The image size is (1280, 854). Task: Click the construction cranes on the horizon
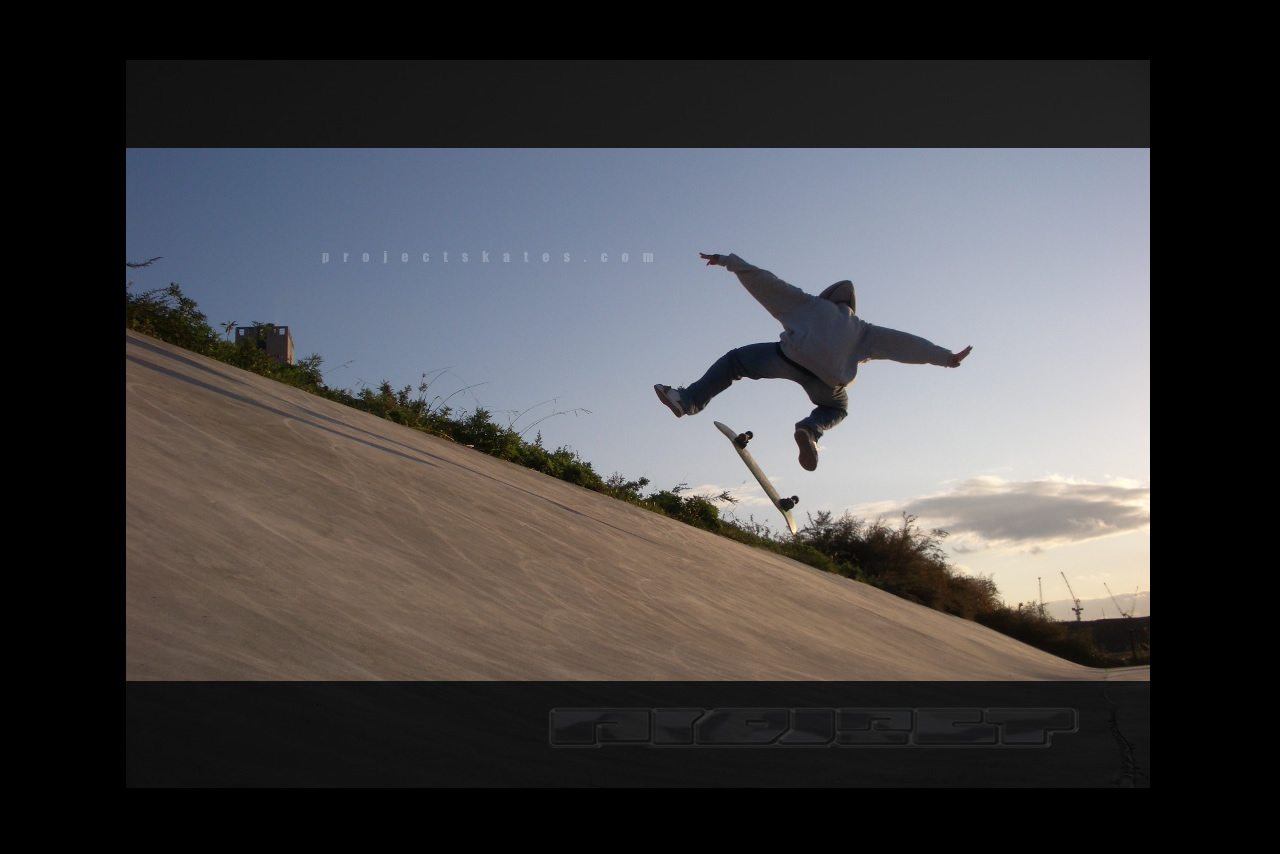[x=1074, y=597]
